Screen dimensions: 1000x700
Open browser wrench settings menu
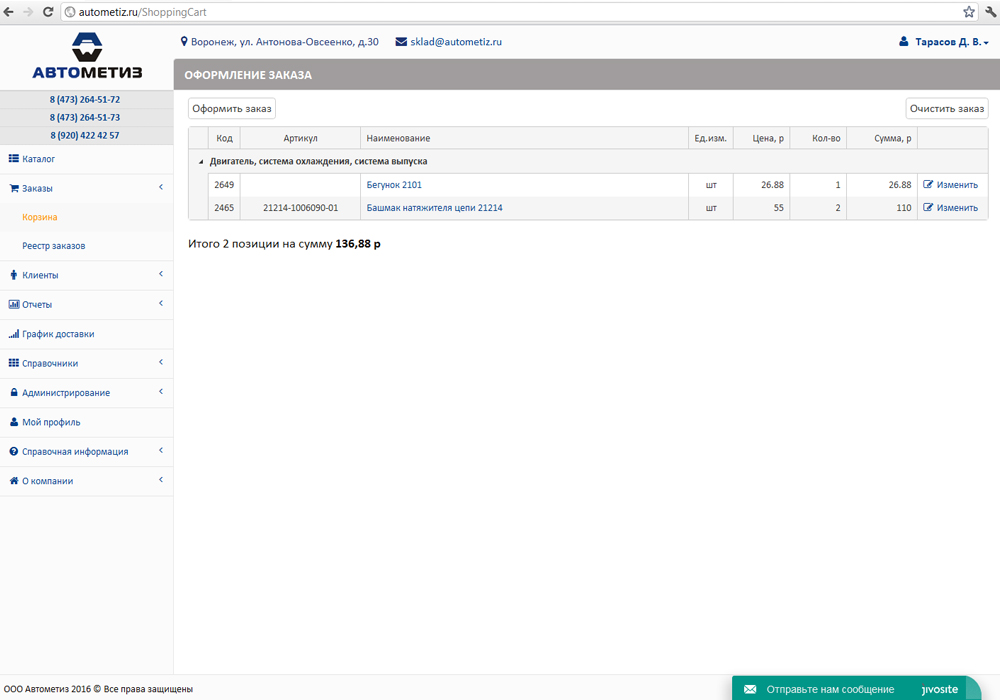pos(989,12)
